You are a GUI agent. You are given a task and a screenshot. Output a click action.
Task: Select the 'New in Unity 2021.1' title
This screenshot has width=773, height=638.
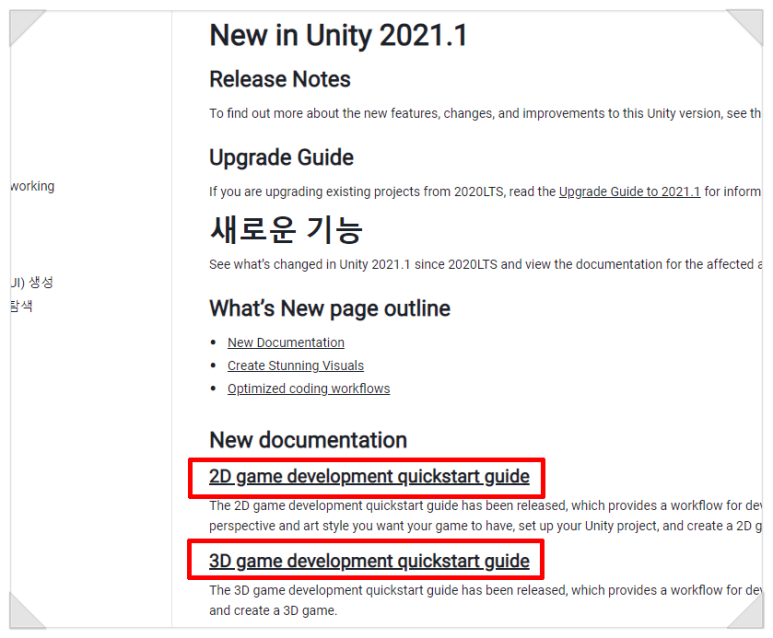pos(338,35)
